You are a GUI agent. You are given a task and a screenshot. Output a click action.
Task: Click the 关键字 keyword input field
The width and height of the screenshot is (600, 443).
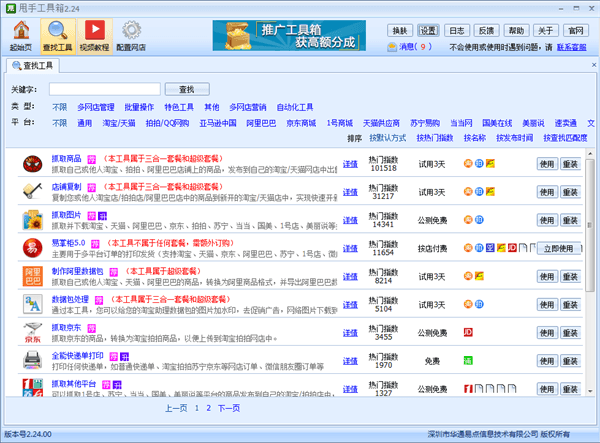tap(104, 89)
